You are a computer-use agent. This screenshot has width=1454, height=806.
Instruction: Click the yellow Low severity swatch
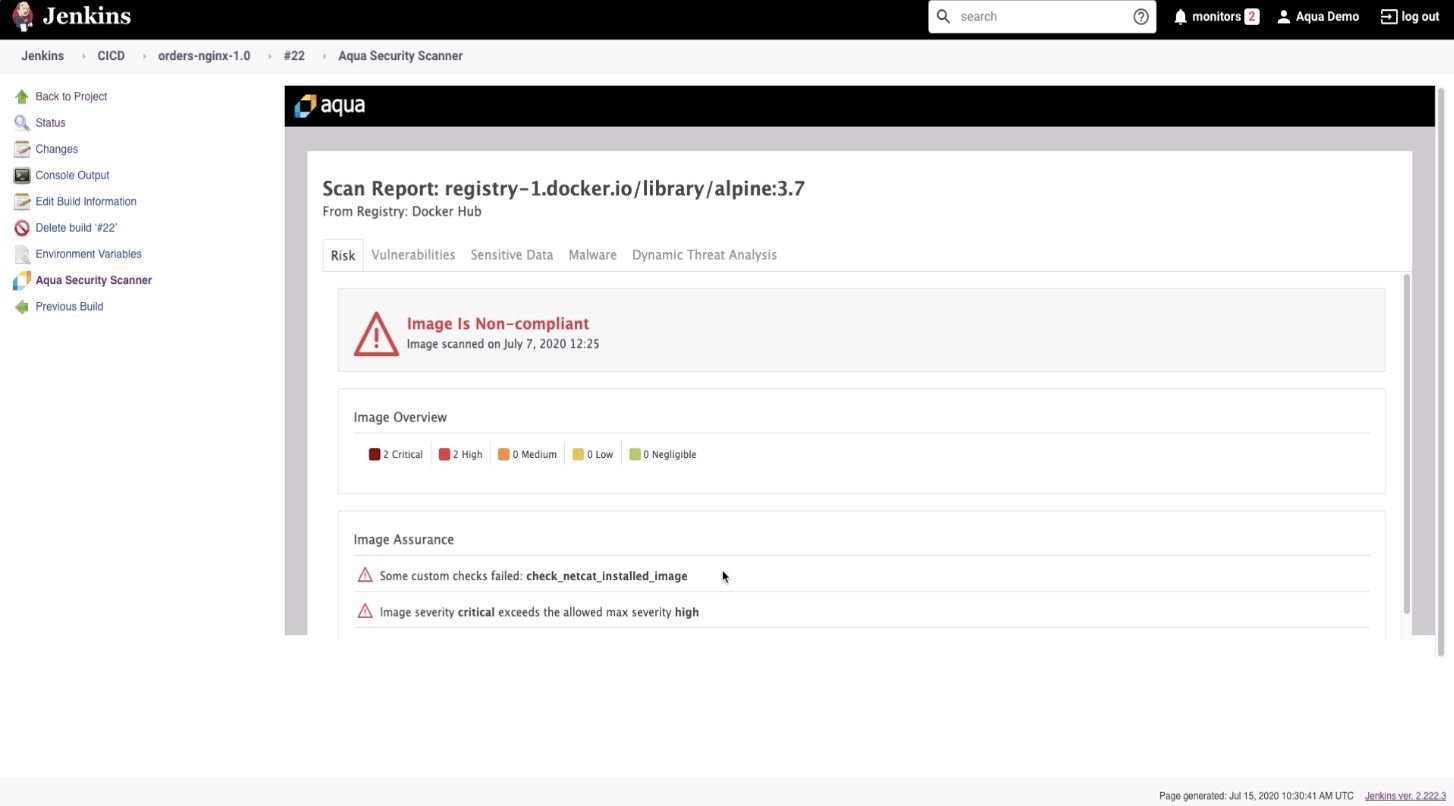tap(578, 454)
